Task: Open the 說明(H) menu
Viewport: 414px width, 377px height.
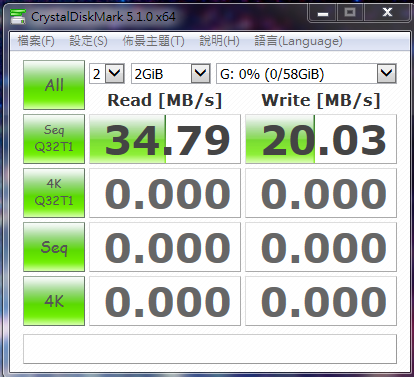Action: [x=219, y=41]
